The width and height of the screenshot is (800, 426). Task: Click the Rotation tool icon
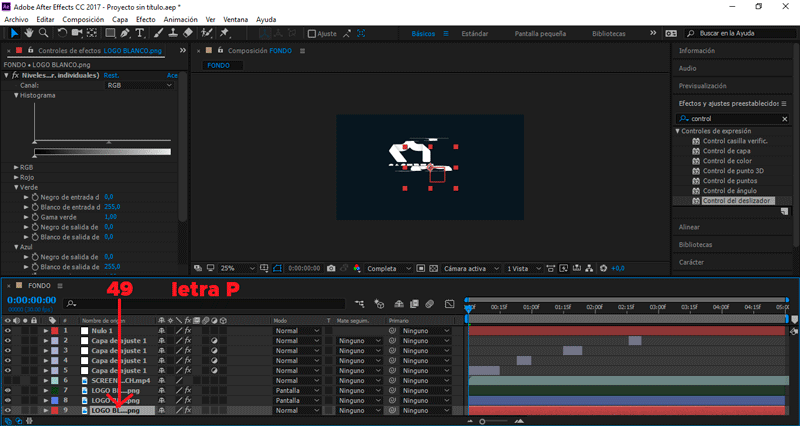(61, 33)
